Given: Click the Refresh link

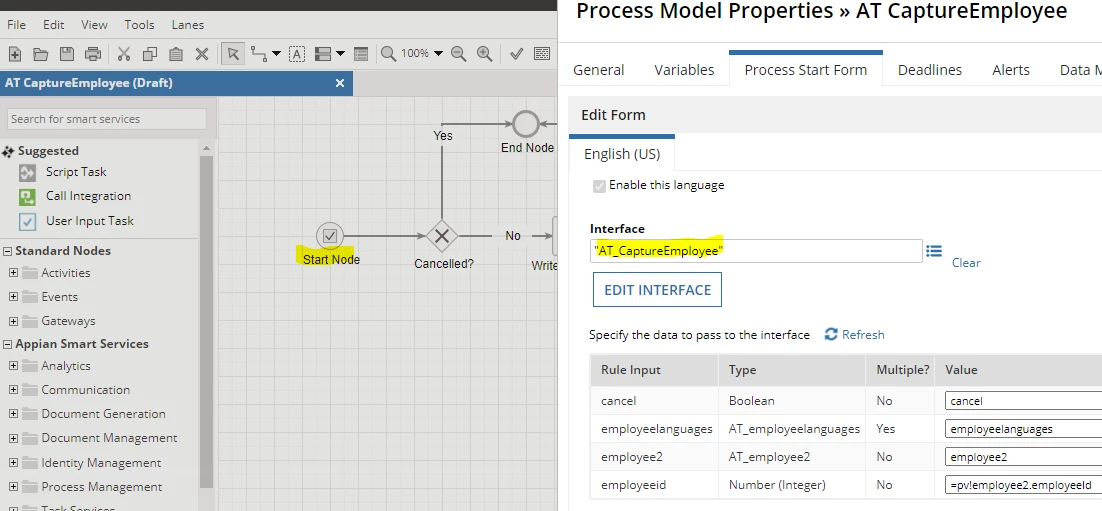Looking at the screenshot, I should (855, 335).
